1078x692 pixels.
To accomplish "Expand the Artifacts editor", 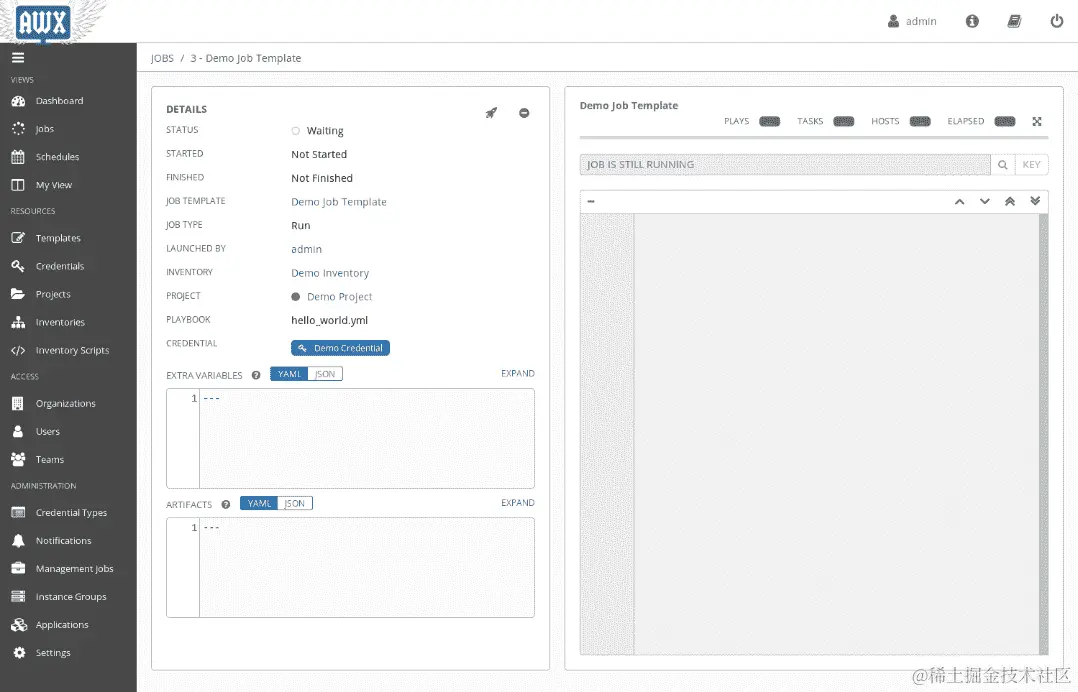I will (518, 503).
